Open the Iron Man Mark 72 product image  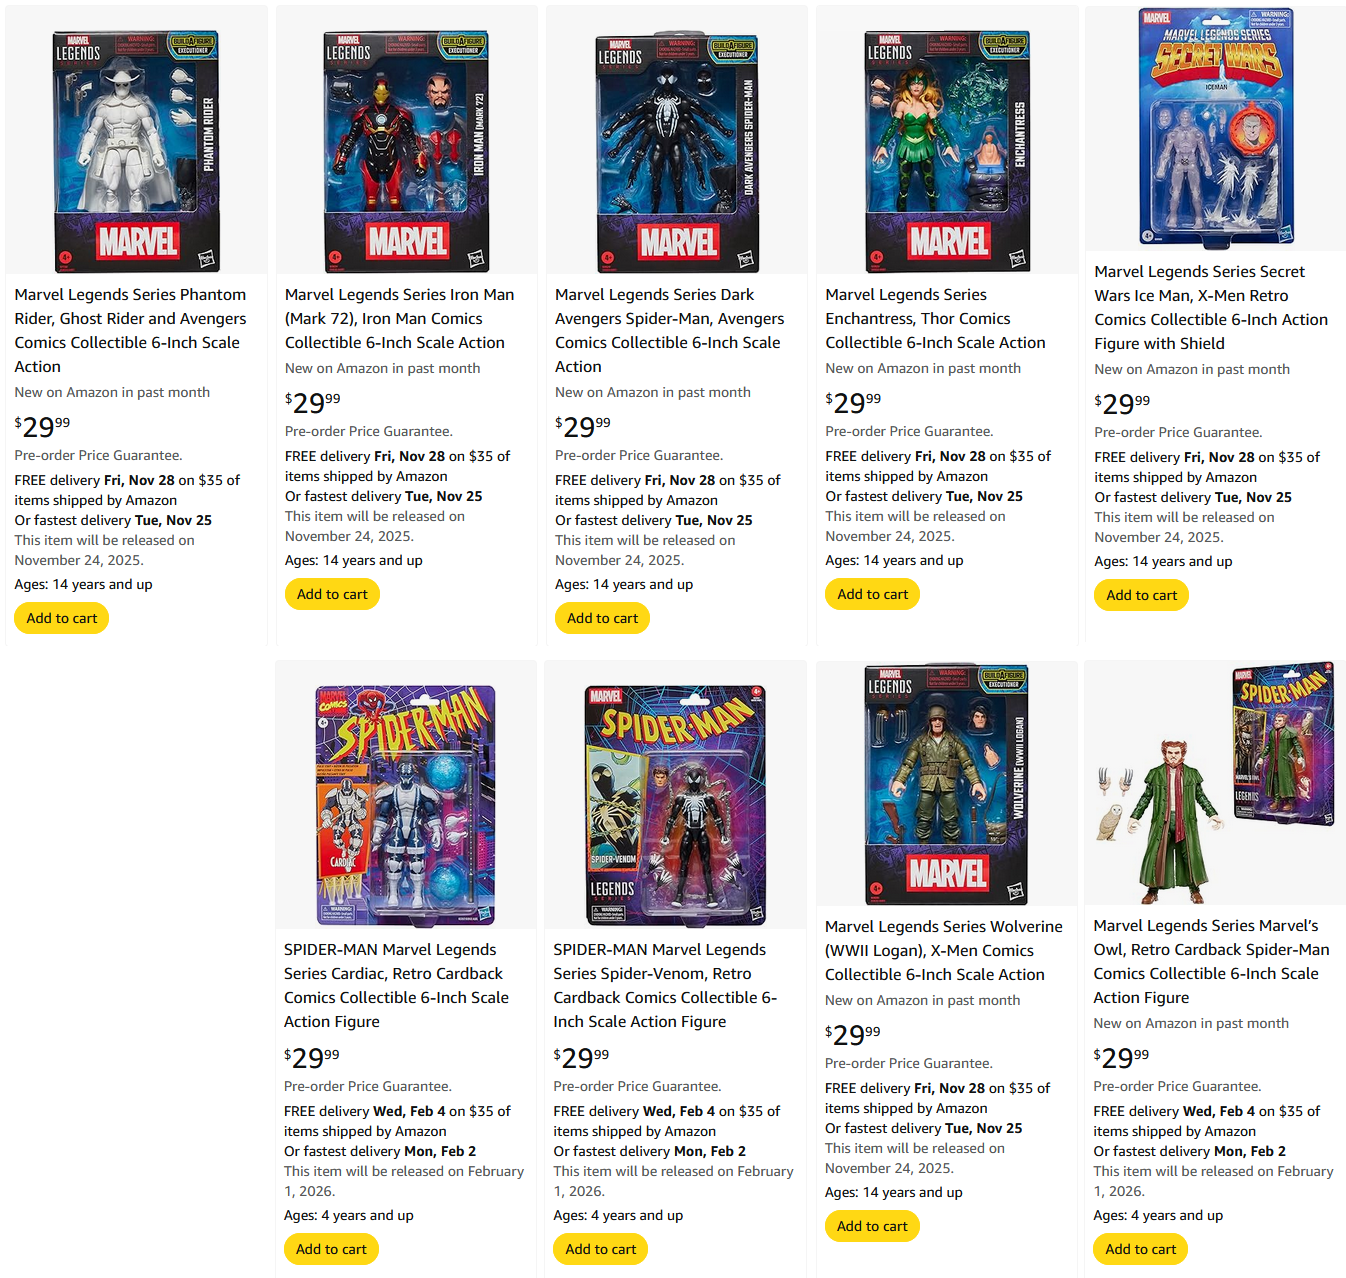[x=407, y=150]
